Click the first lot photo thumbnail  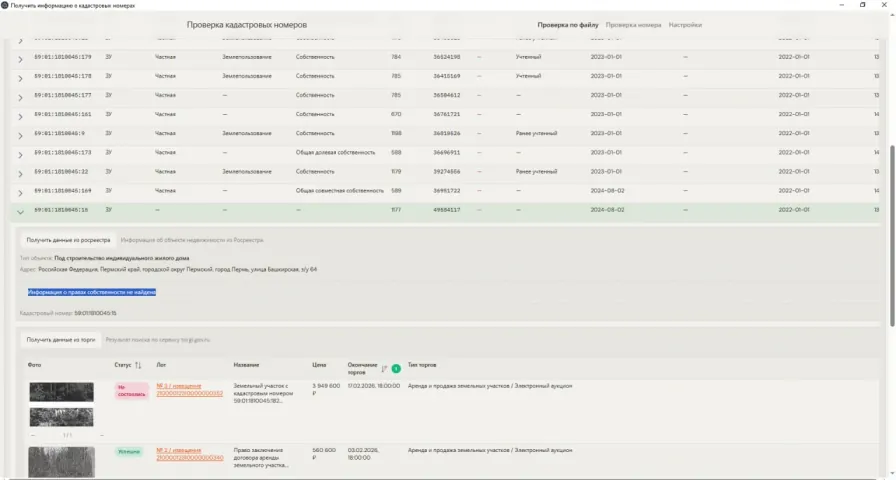(61, 392)
